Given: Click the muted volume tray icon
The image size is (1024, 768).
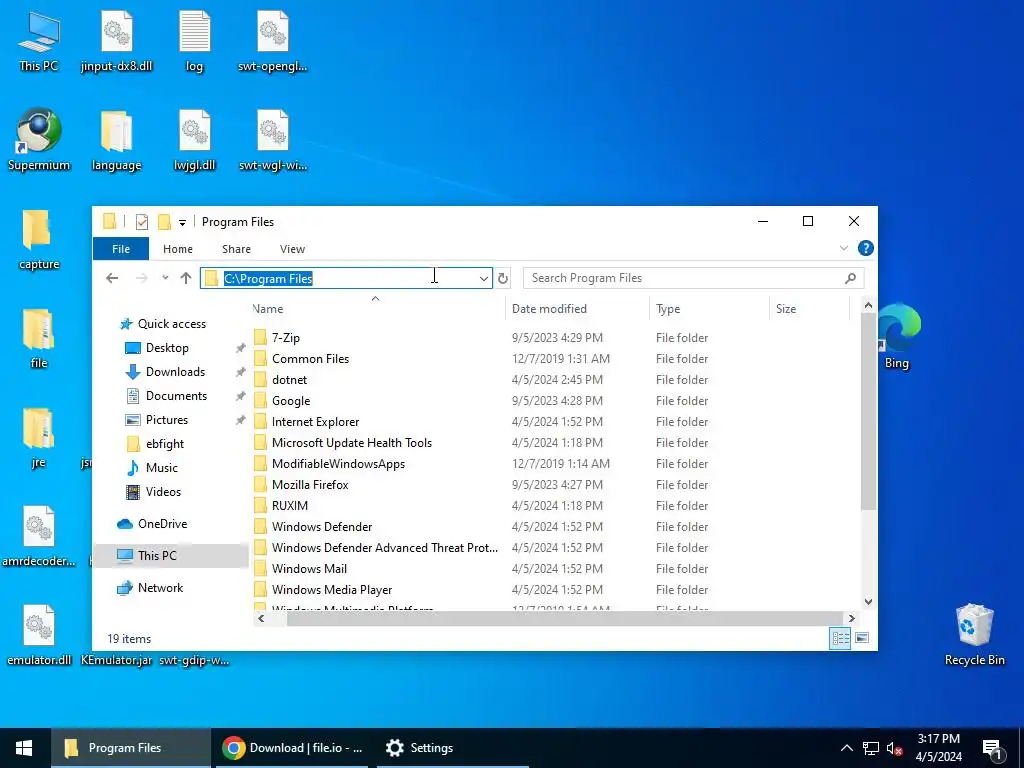Looking at the screenshot, I should coord(895,748).
